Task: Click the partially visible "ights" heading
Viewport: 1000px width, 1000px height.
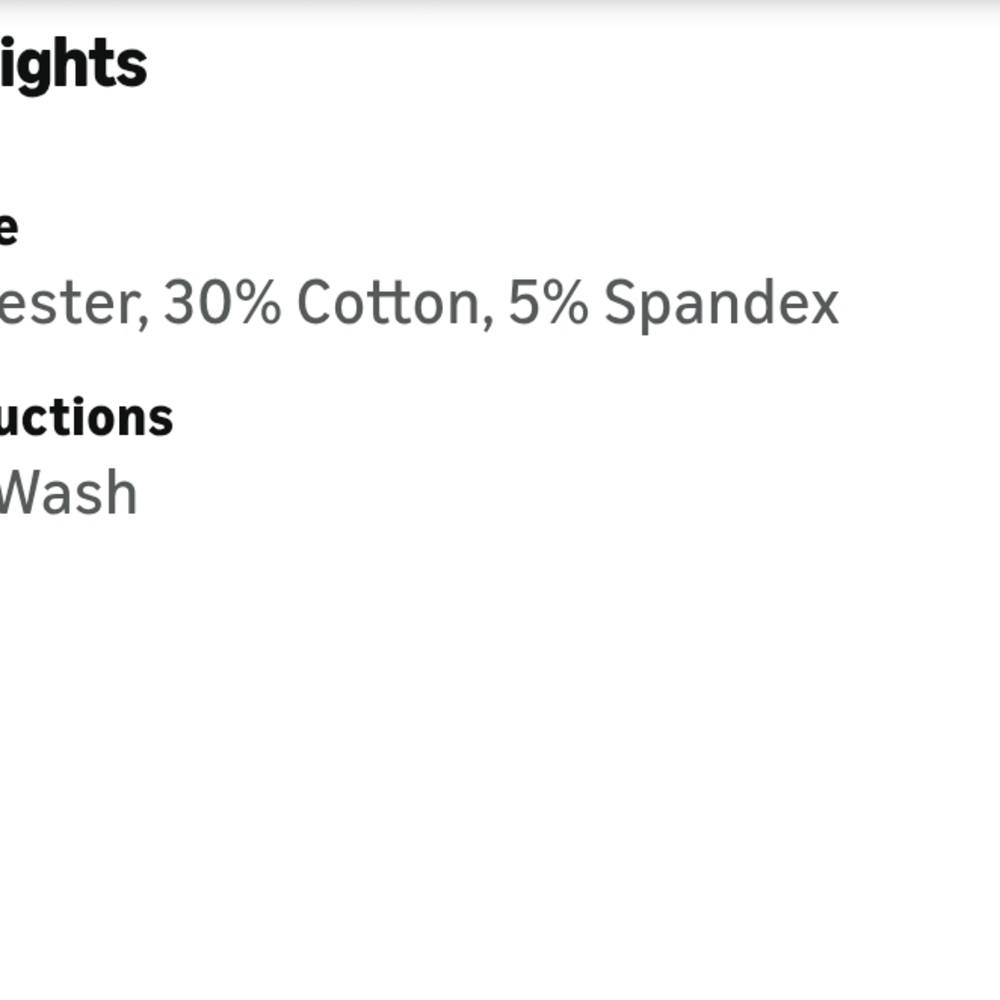Action: click(x=73, y=66)
